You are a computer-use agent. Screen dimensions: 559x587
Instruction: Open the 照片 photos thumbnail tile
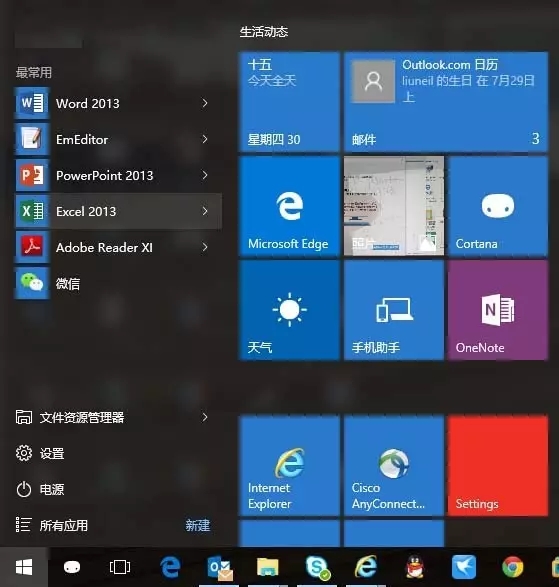394,206
